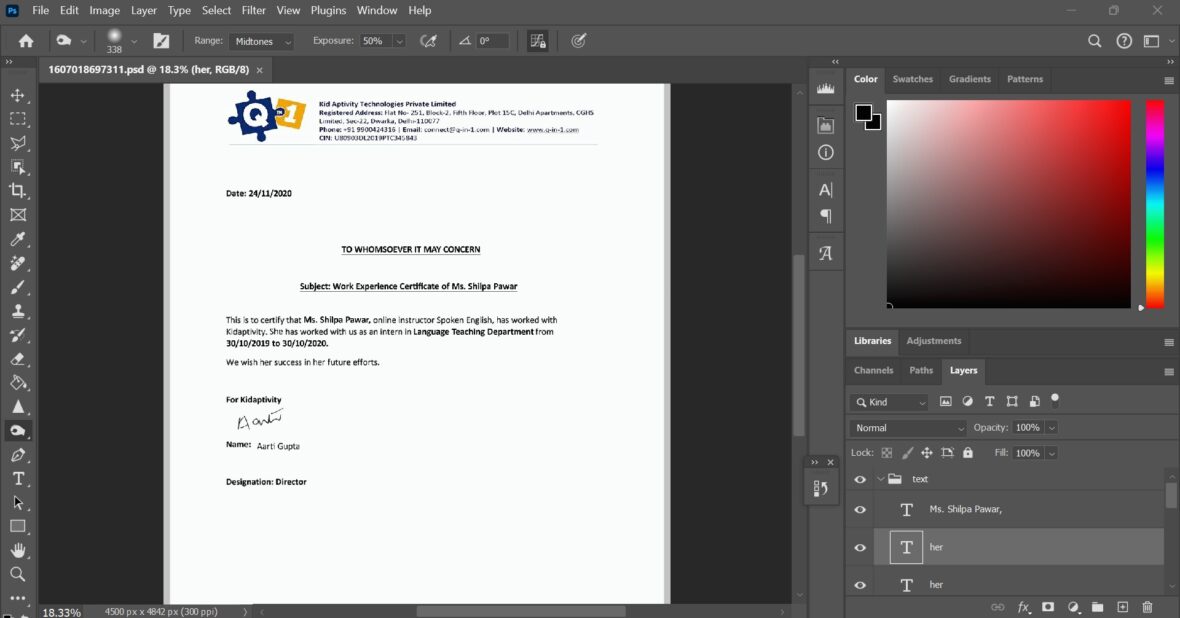Open the blend mode Normal dropdown
This screenshot has width=1180, height=618.
point(908,428)
